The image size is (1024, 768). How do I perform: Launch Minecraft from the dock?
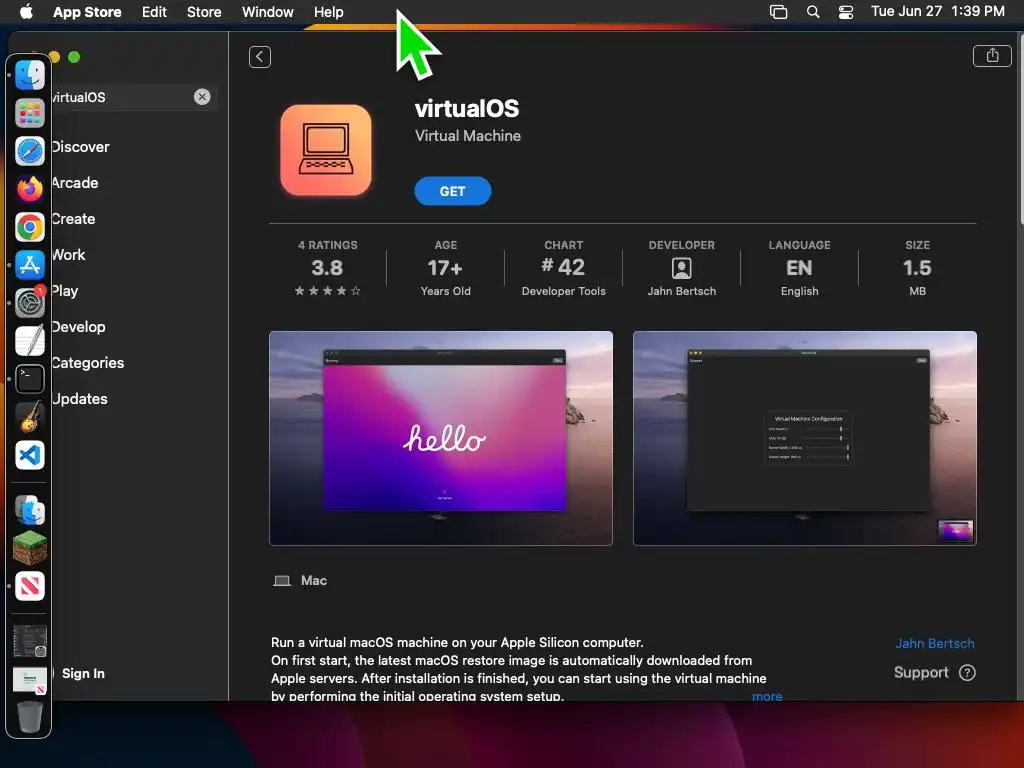pos(29,548)
